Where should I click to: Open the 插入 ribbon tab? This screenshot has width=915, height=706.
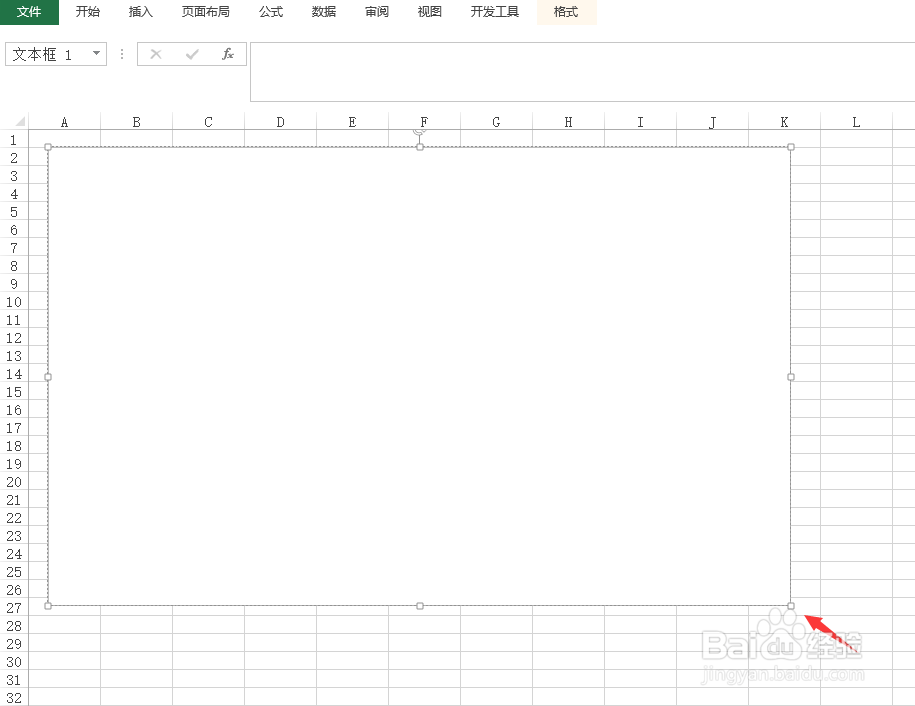pos(141,12)
